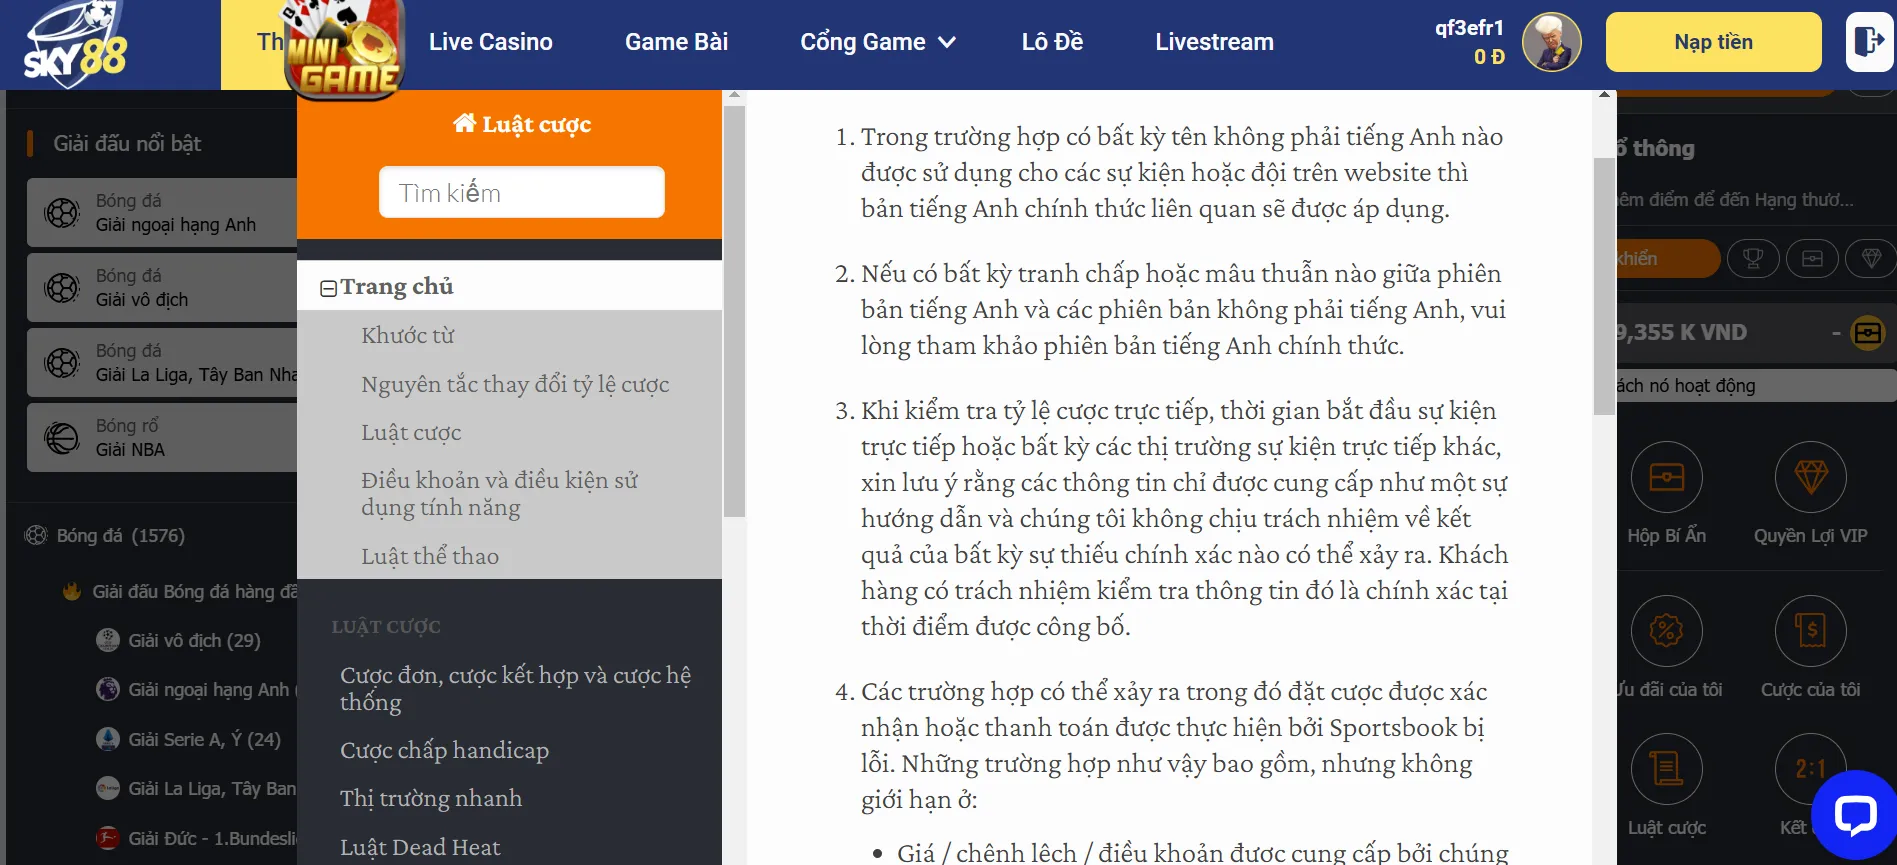Open the Hộp Bí Ẩn chest icon
1897x865 pixels.
point(1666,478)
